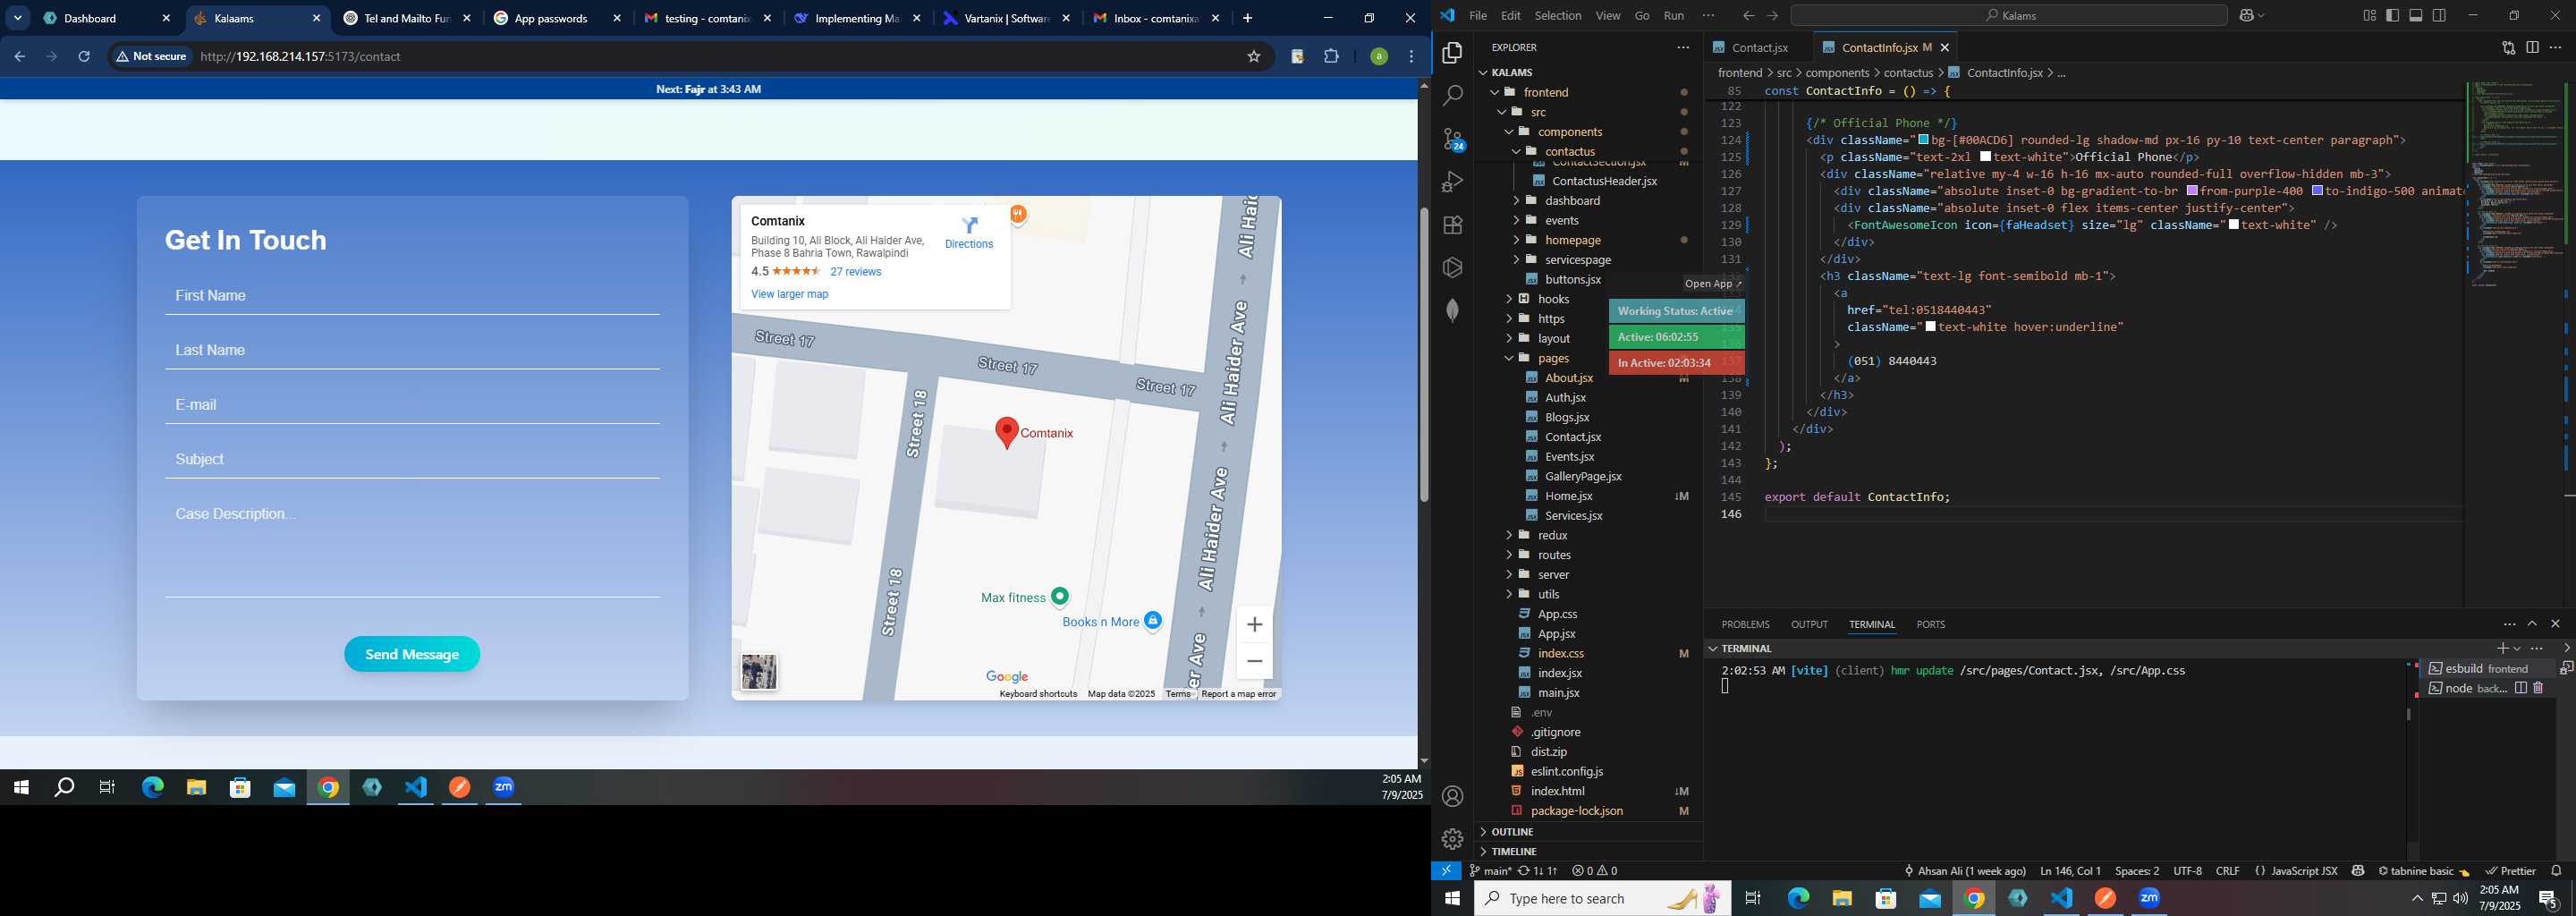Click the Send Message button

click(412, 654)
